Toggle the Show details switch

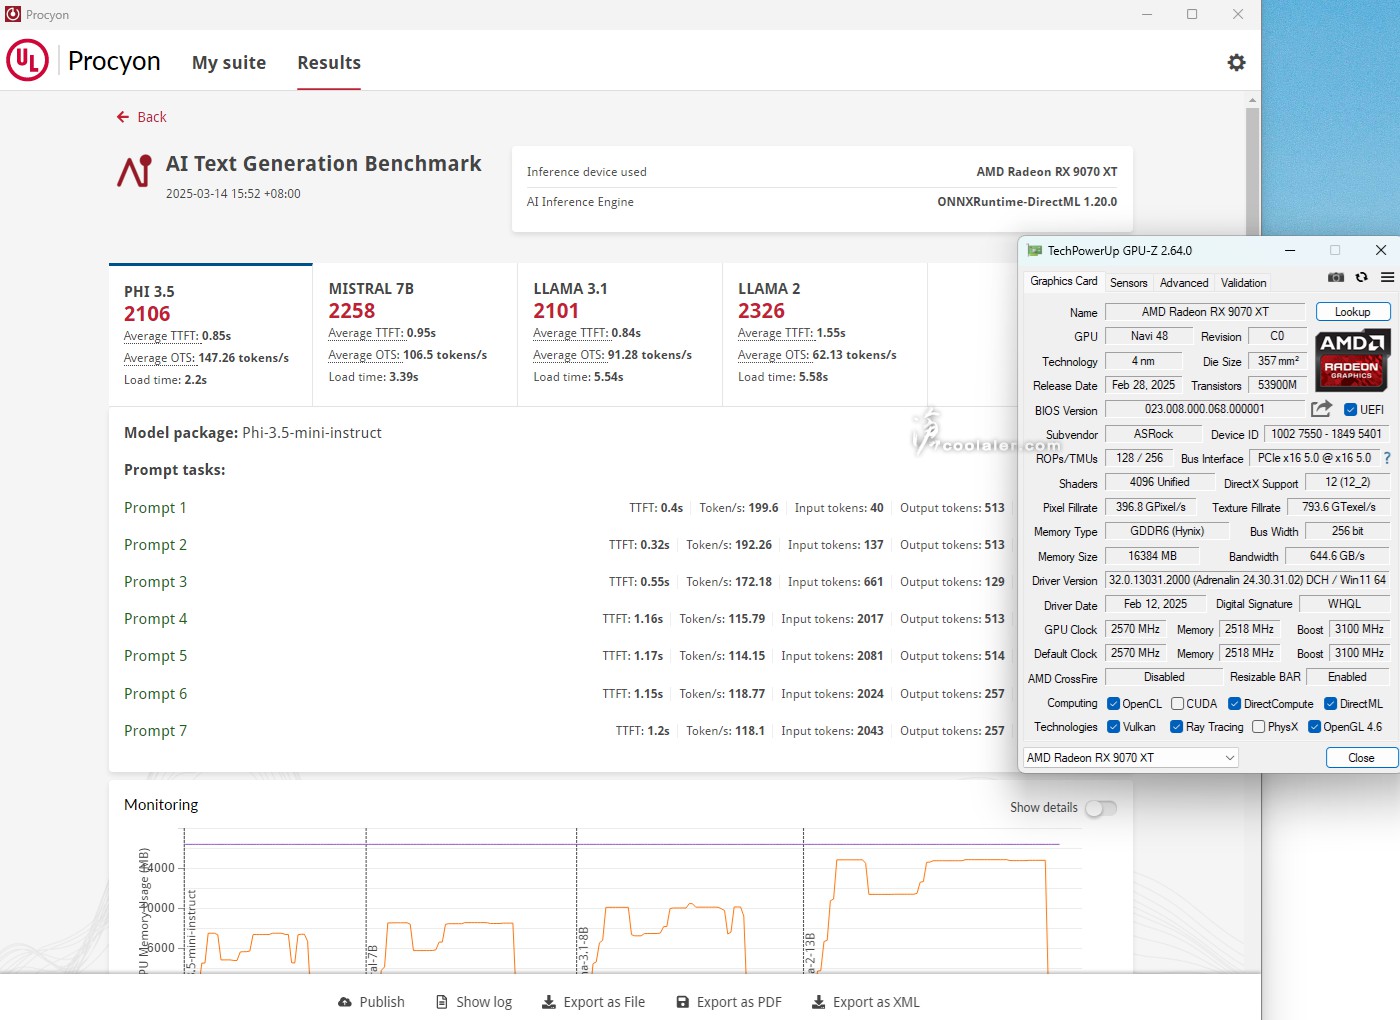[1101, 808]
